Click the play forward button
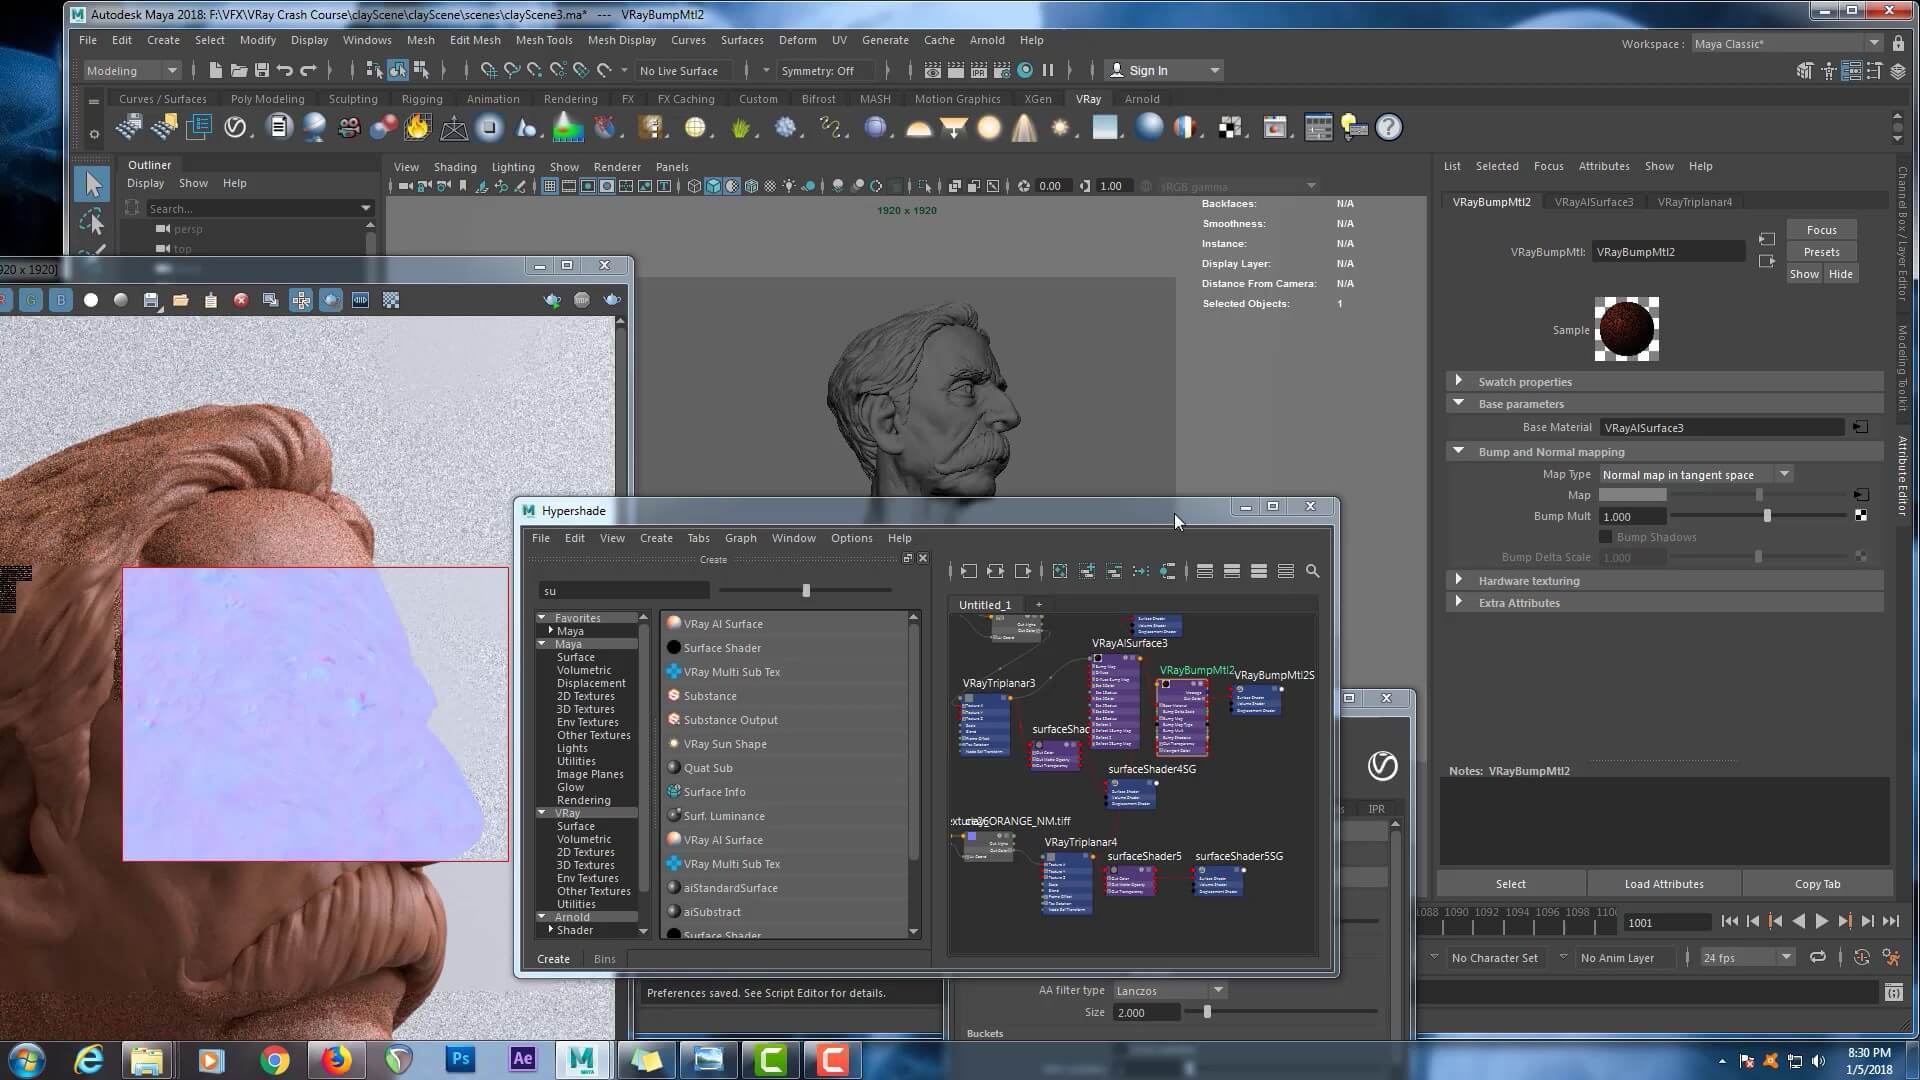The image size is (1920, 1080). coord(1821,921)
